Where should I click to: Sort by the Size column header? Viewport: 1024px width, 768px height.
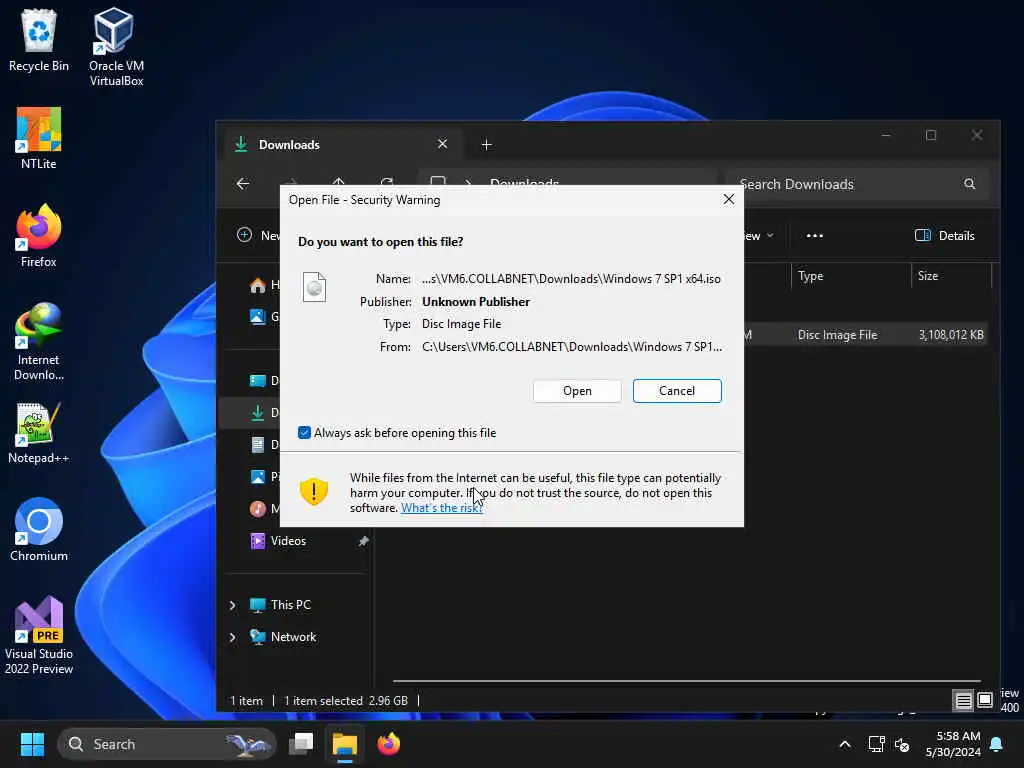[951, 276]
